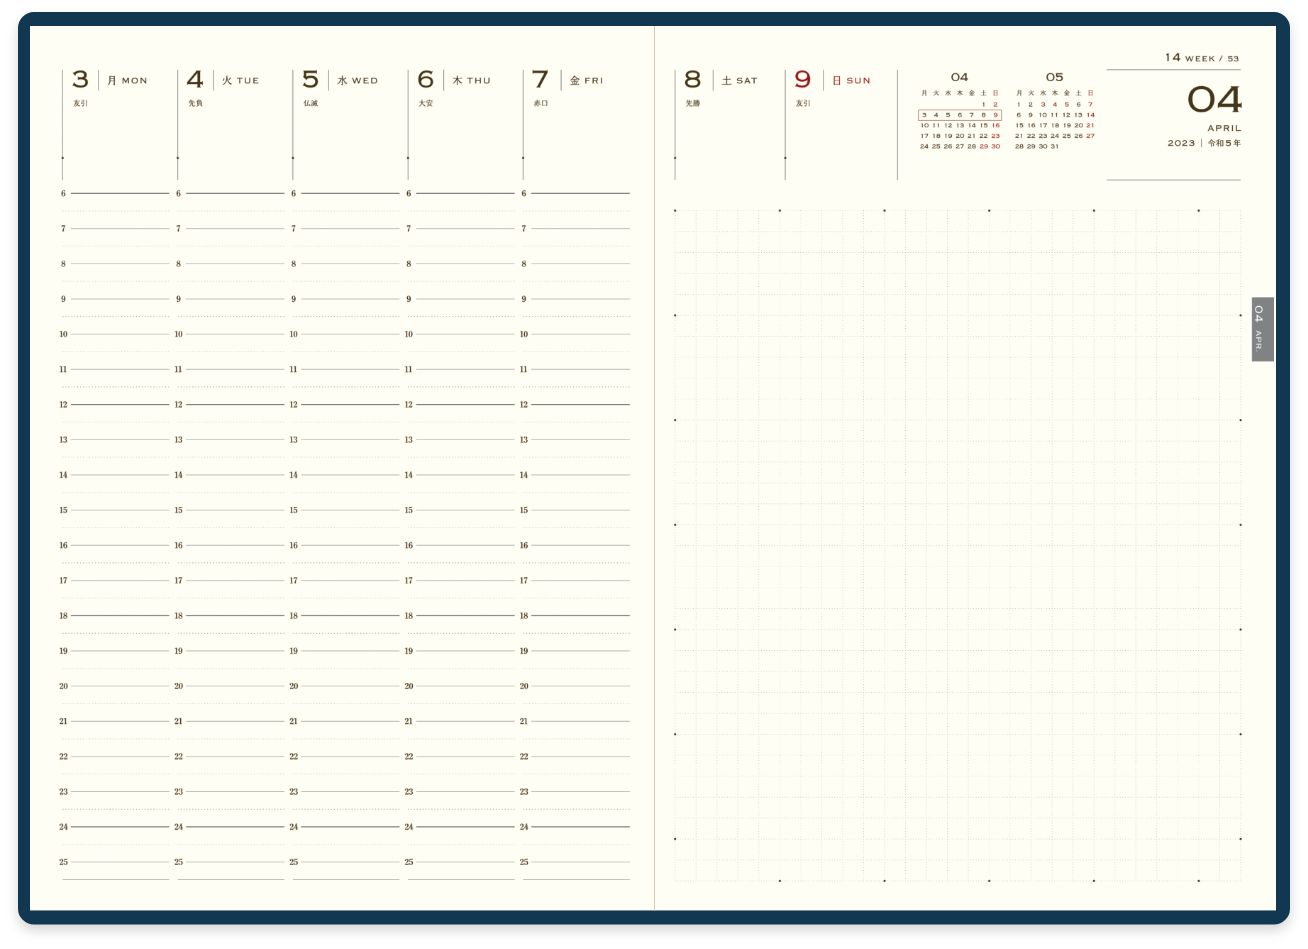Click the 友引 label under Sunday

[x=803, y=103]
